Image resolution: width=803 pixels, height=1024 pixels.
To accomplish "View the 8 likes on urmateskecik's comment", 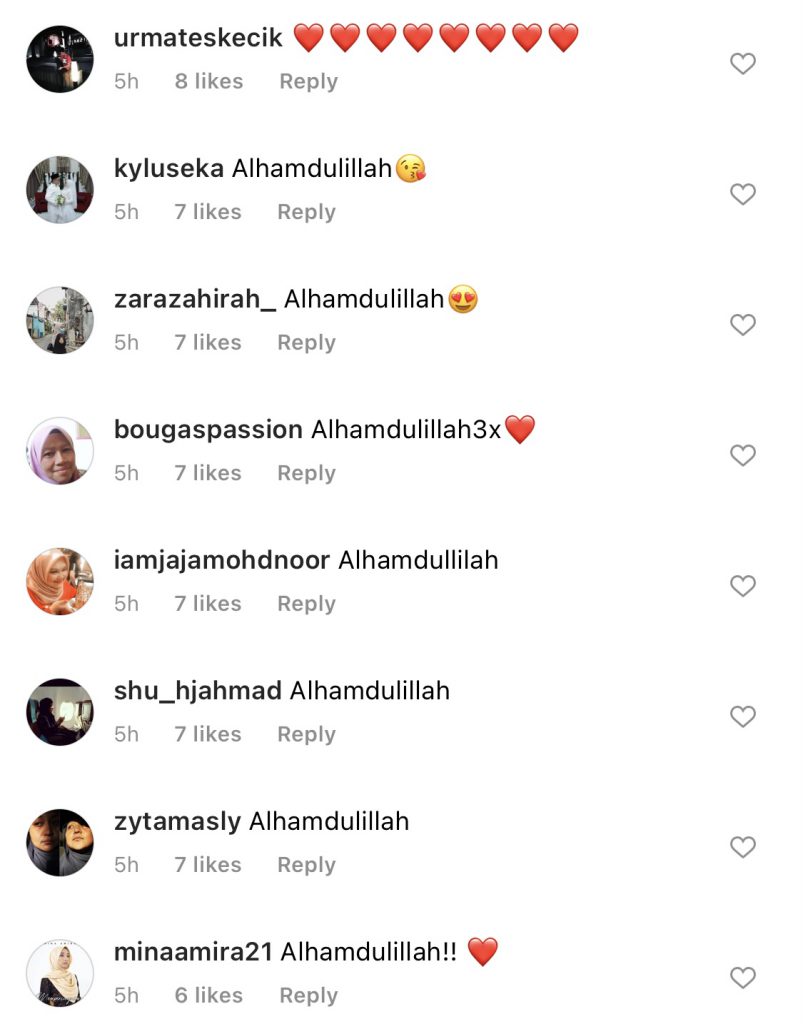I will tap(209, 81).
